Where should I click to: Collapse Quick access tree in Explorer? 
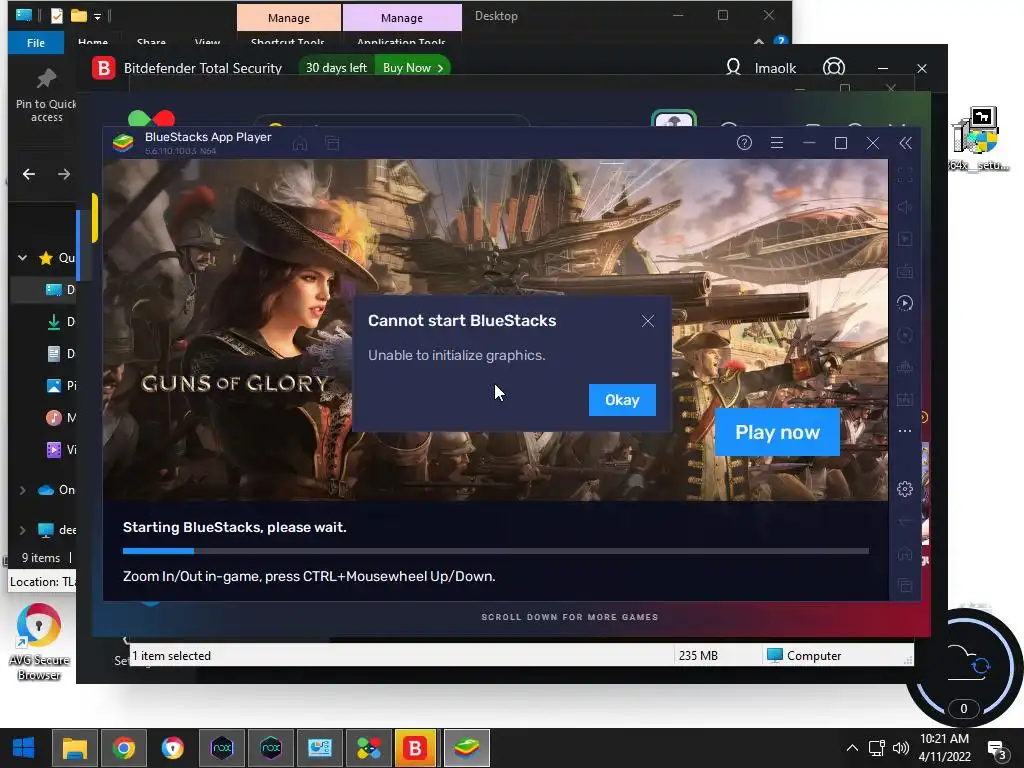tap(22, 258)
